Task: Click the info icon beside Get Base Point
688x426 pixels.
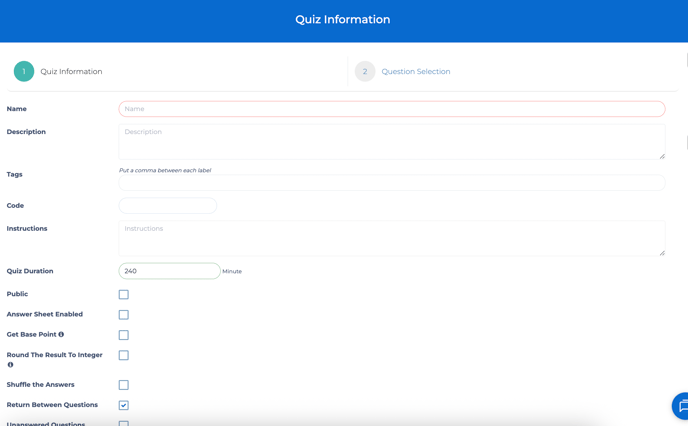Action: coord(61,335)
